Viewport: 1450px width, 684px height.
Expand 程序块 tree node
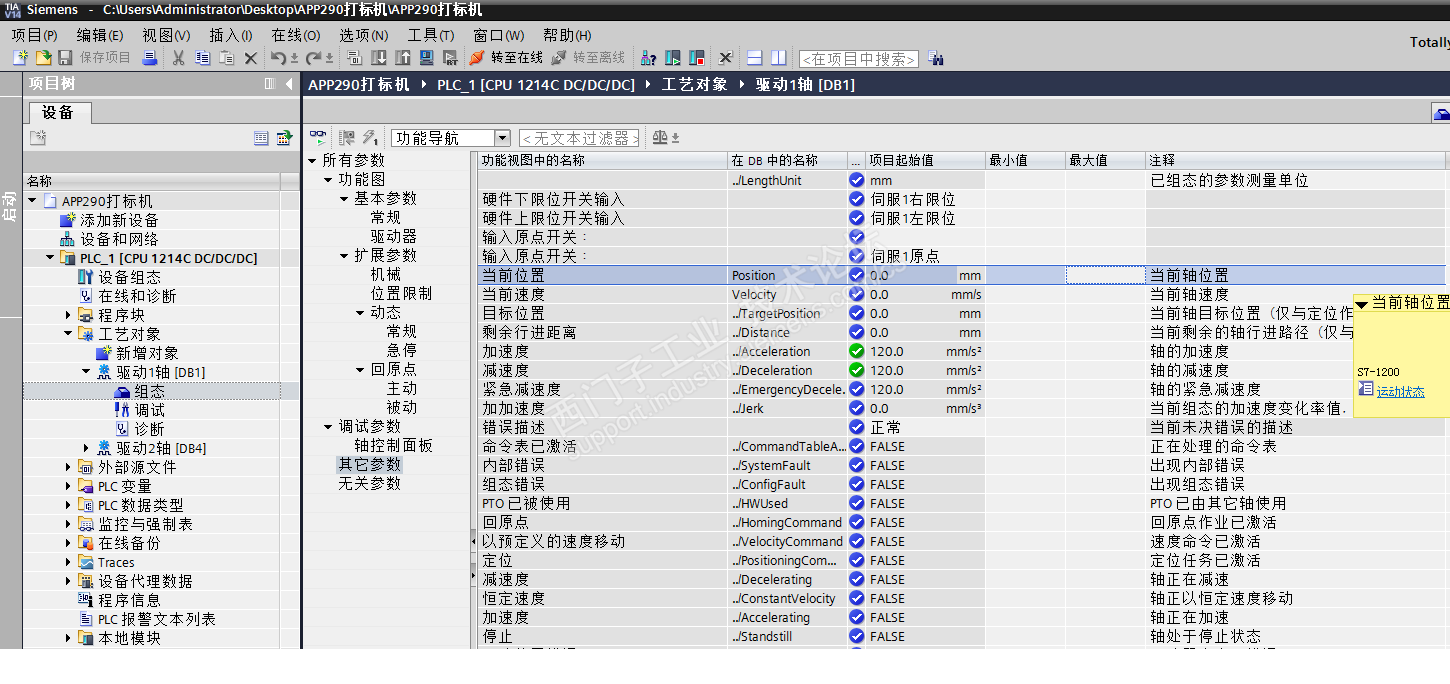(x=68, y=315)
